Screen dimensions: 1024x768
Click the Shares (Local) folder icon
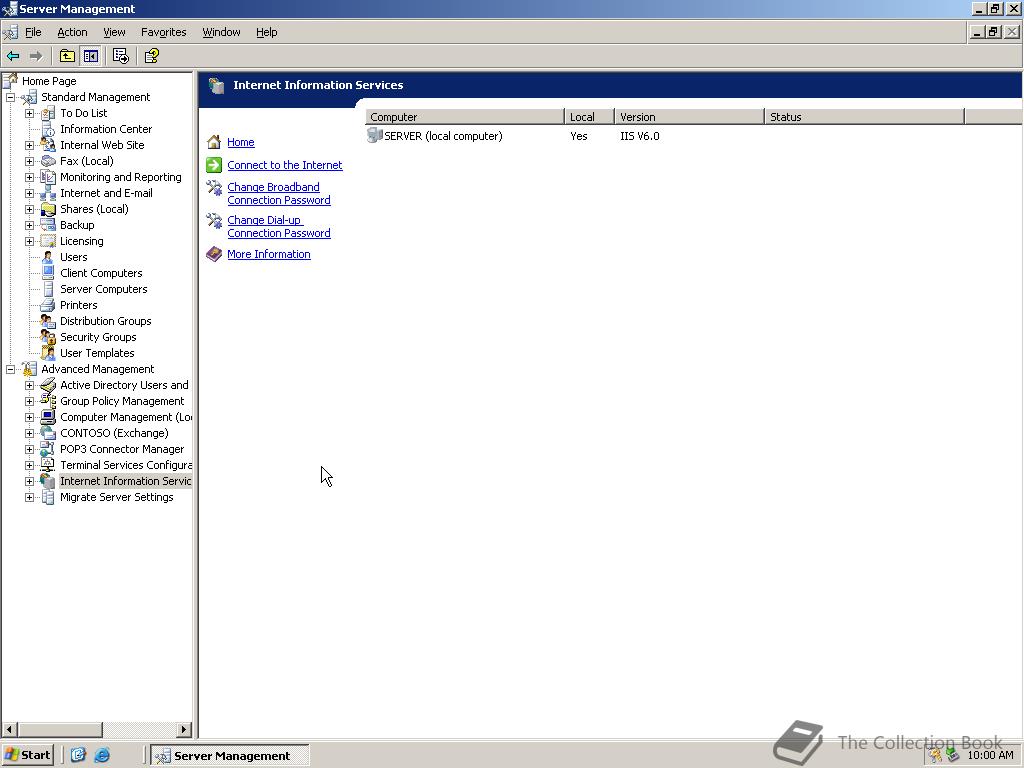tap(48, 209)
